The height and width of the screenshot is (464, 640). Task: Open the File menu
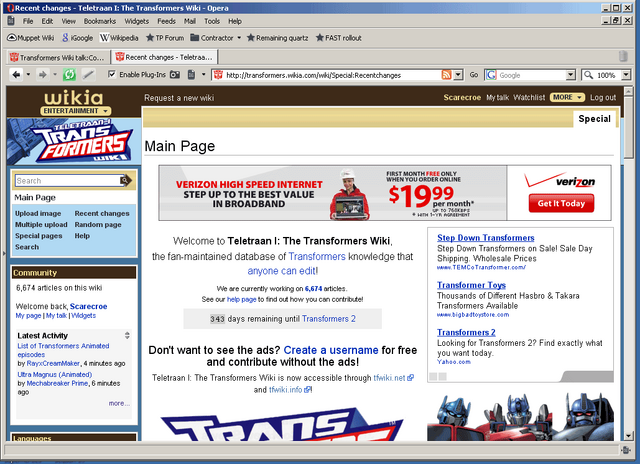point(28,21)
